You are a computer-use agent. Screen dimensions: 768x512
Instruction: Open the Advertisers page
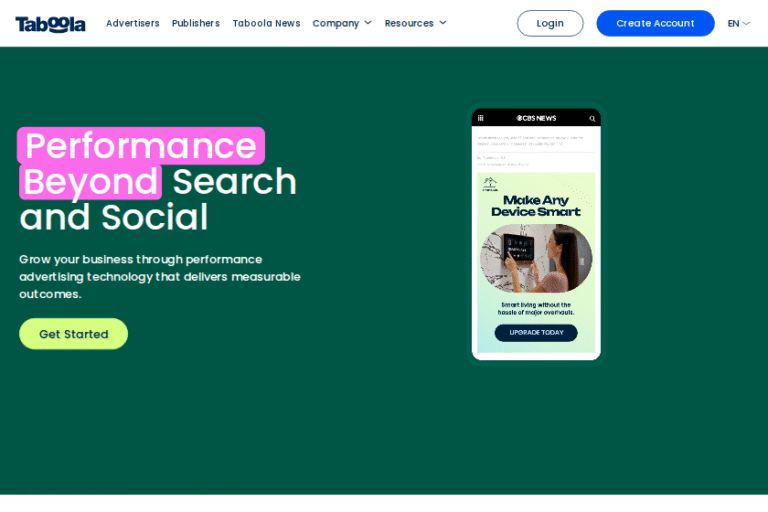click(x=133, y=23)
